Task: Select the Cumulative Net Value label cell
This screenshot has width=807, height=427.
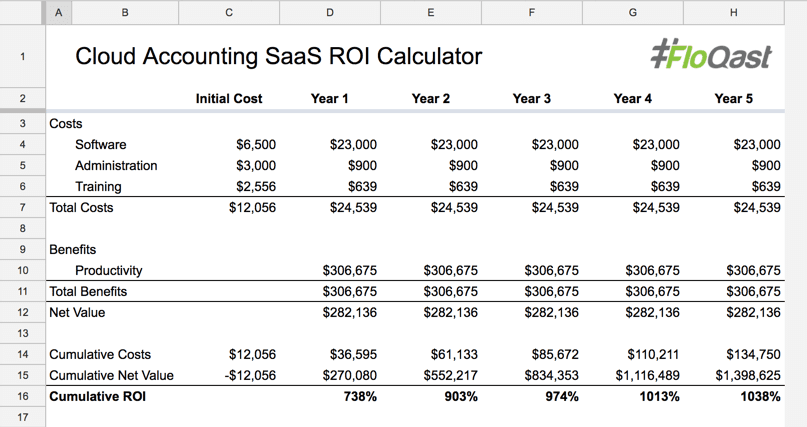Action: point(111,376)
